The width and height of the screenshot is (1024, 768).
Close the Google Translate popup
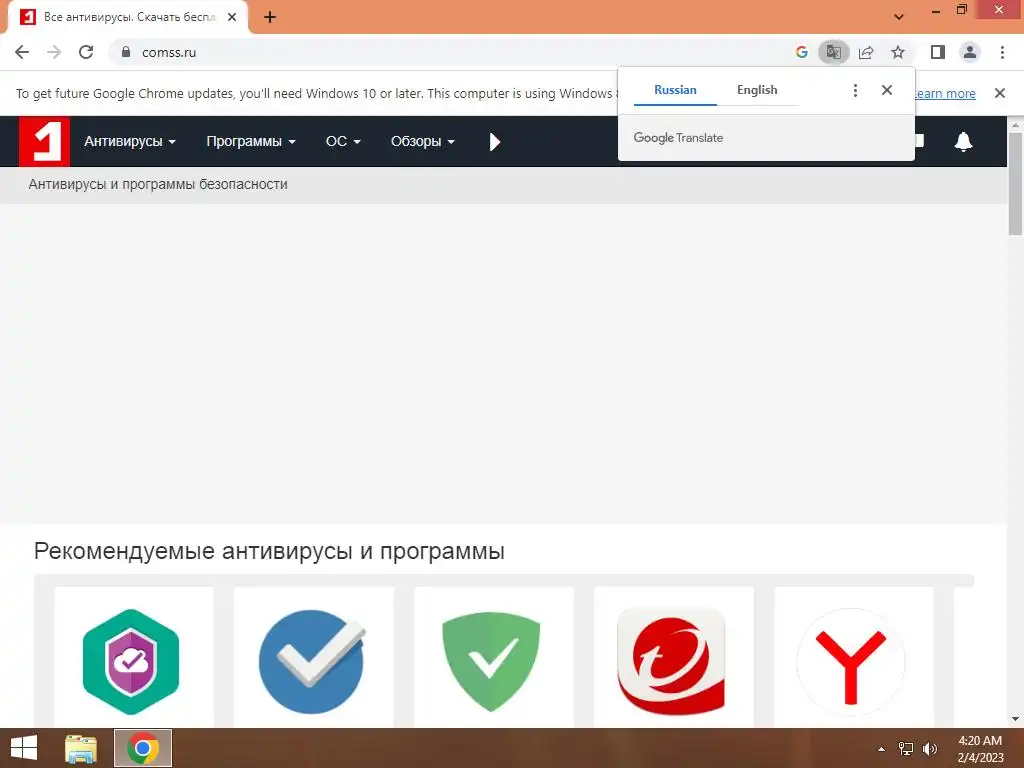point(886,90)
